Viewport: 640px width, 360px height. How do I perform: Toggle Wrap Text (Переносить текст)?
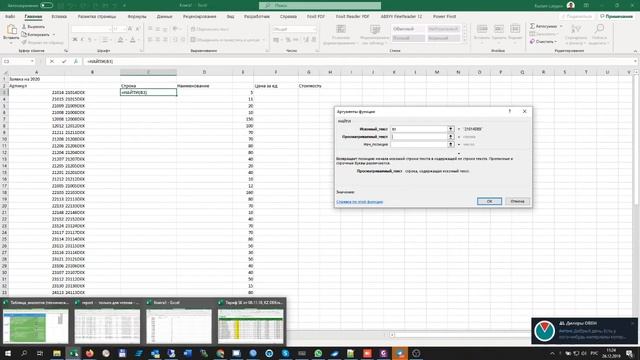tap(210, 29)
